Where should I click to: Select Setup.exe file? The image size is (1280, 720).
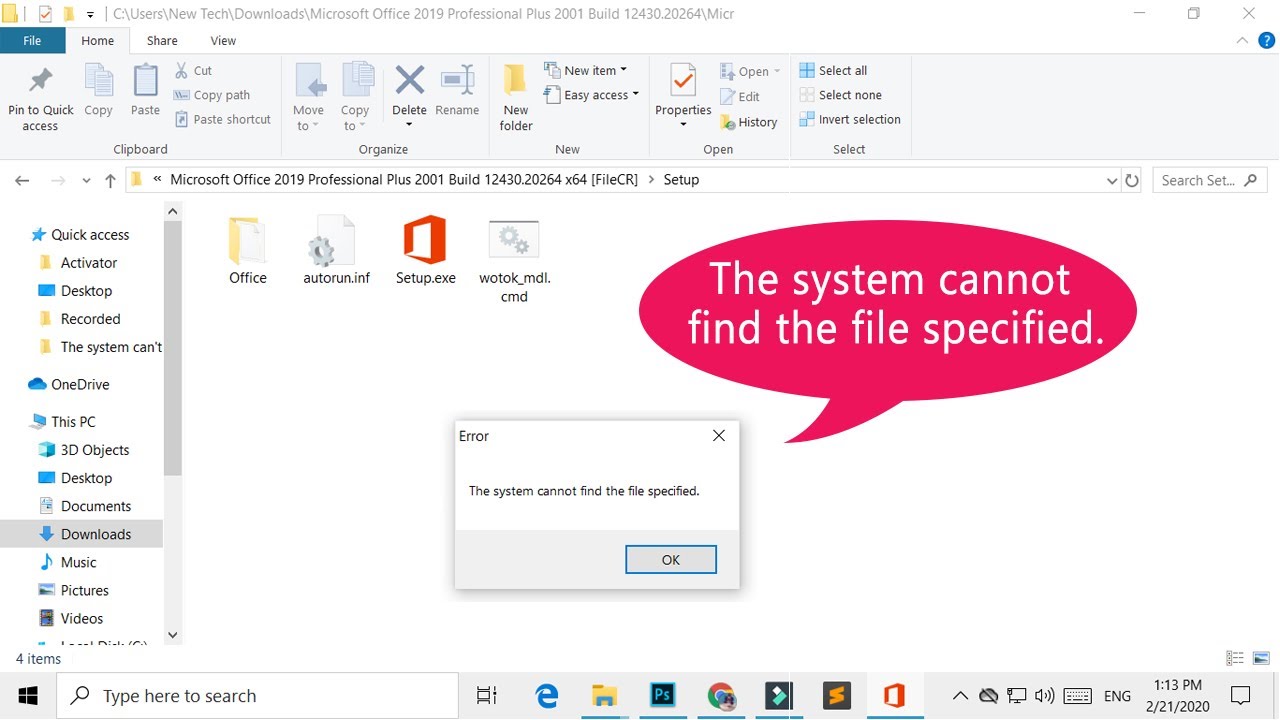tap(425, 250)
